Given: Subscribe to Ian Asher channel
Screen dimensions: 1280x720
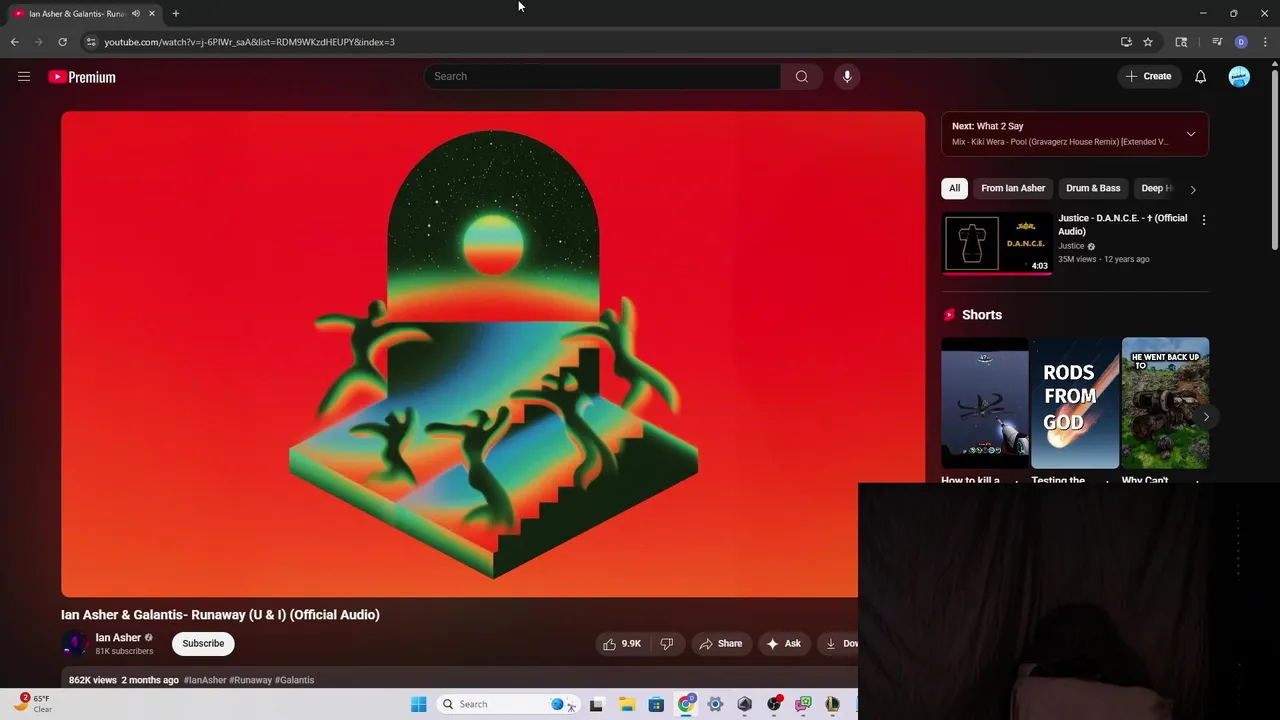Looking at the screenshot, I should point(203,644).
